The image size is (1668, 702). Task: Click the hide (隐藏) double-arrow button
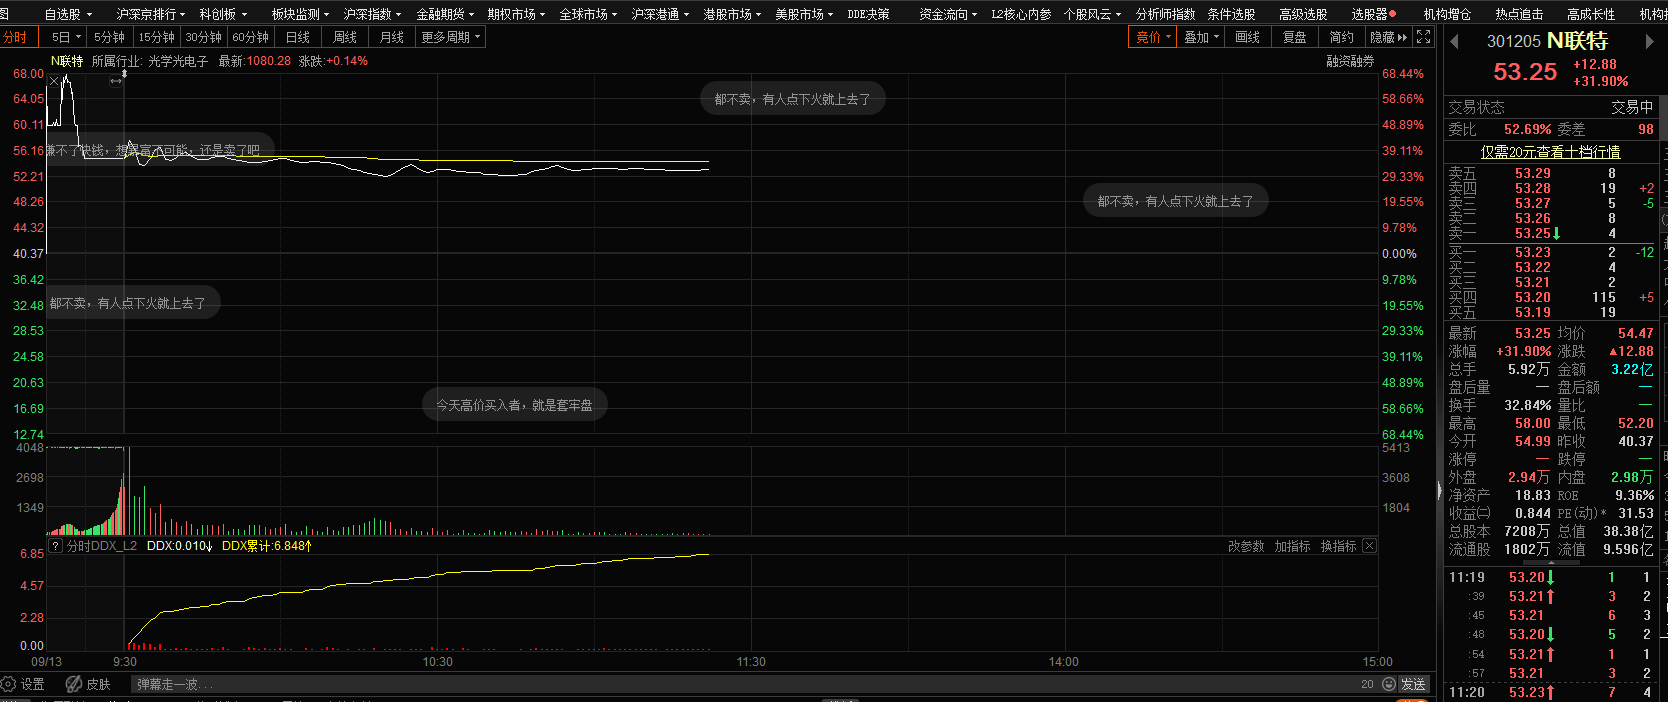pyautogui.click(x=1389, y=37)
